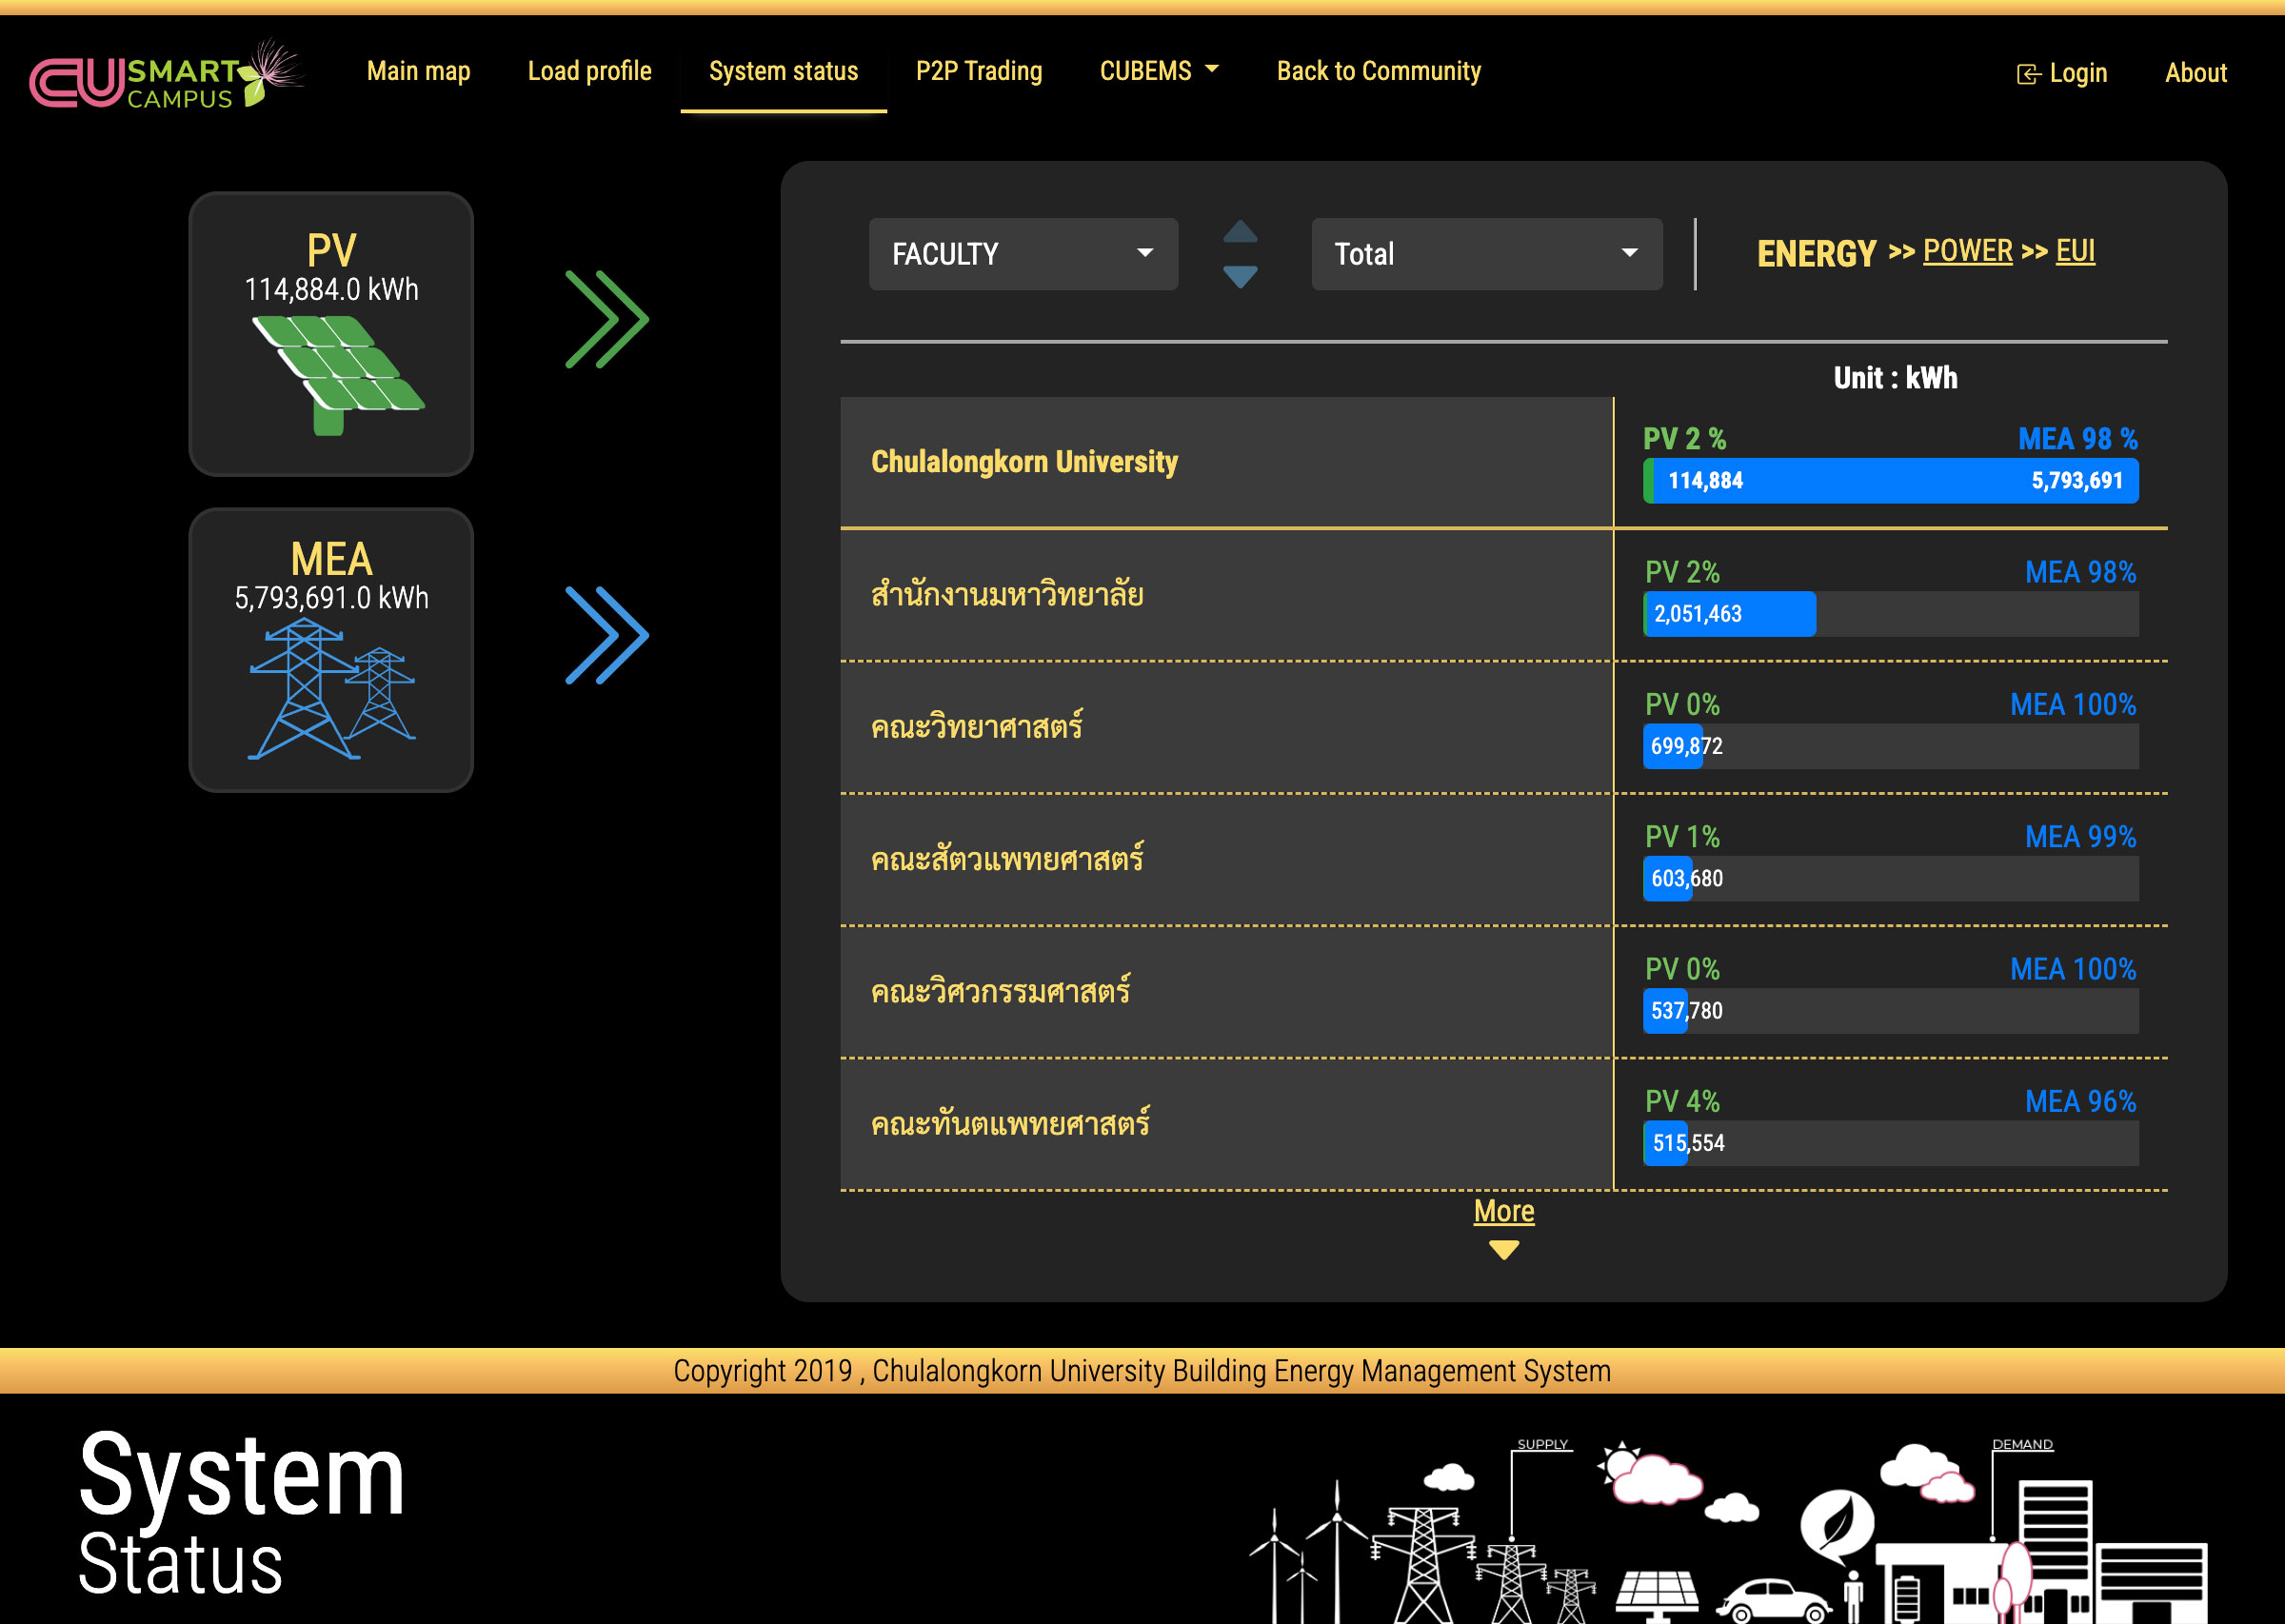The image size is (2285, 1624).
Task: Open the Load profile page
Action: [x=589, y=71]
